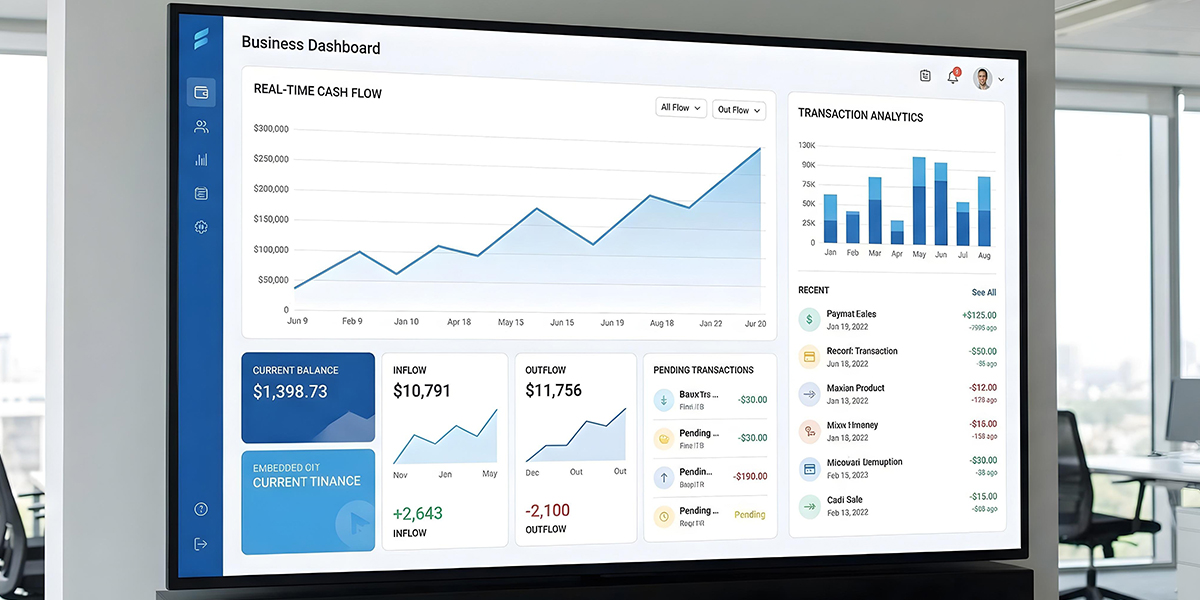The height and width of the screenshot is (600, 1200).
Task: Click the See All link in Recent
Action: [x=983, y=293]
